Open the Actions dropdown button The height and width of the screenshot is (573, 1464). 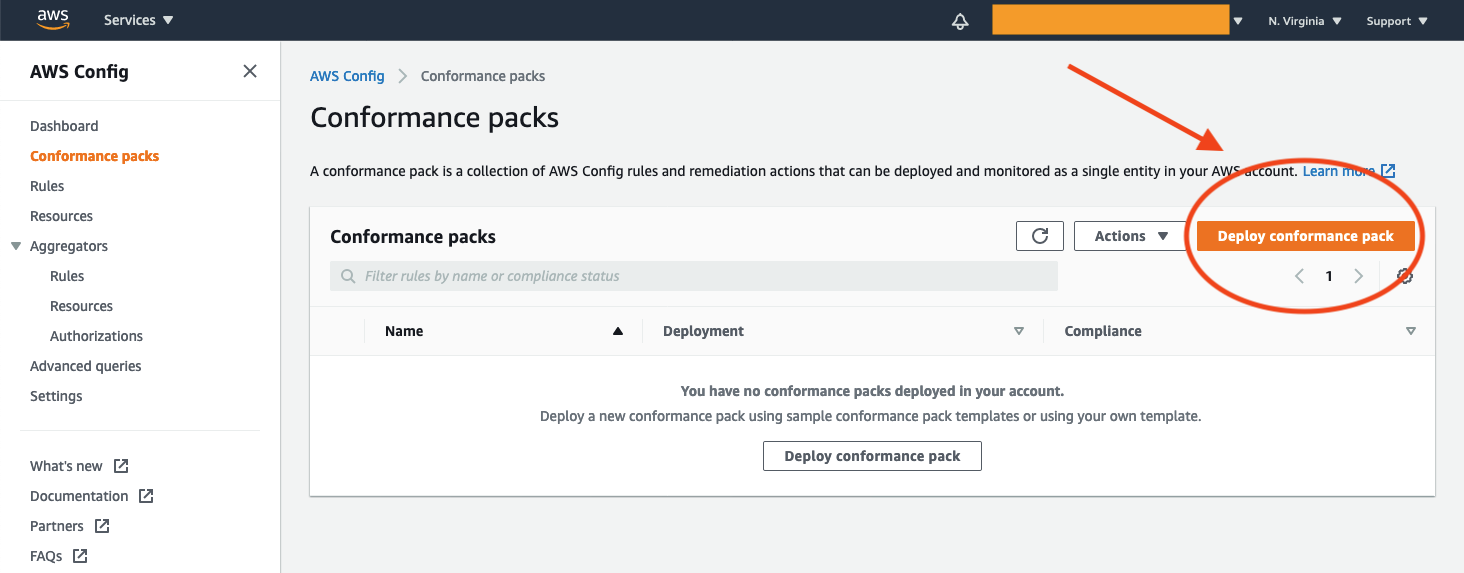[1132, 236]
